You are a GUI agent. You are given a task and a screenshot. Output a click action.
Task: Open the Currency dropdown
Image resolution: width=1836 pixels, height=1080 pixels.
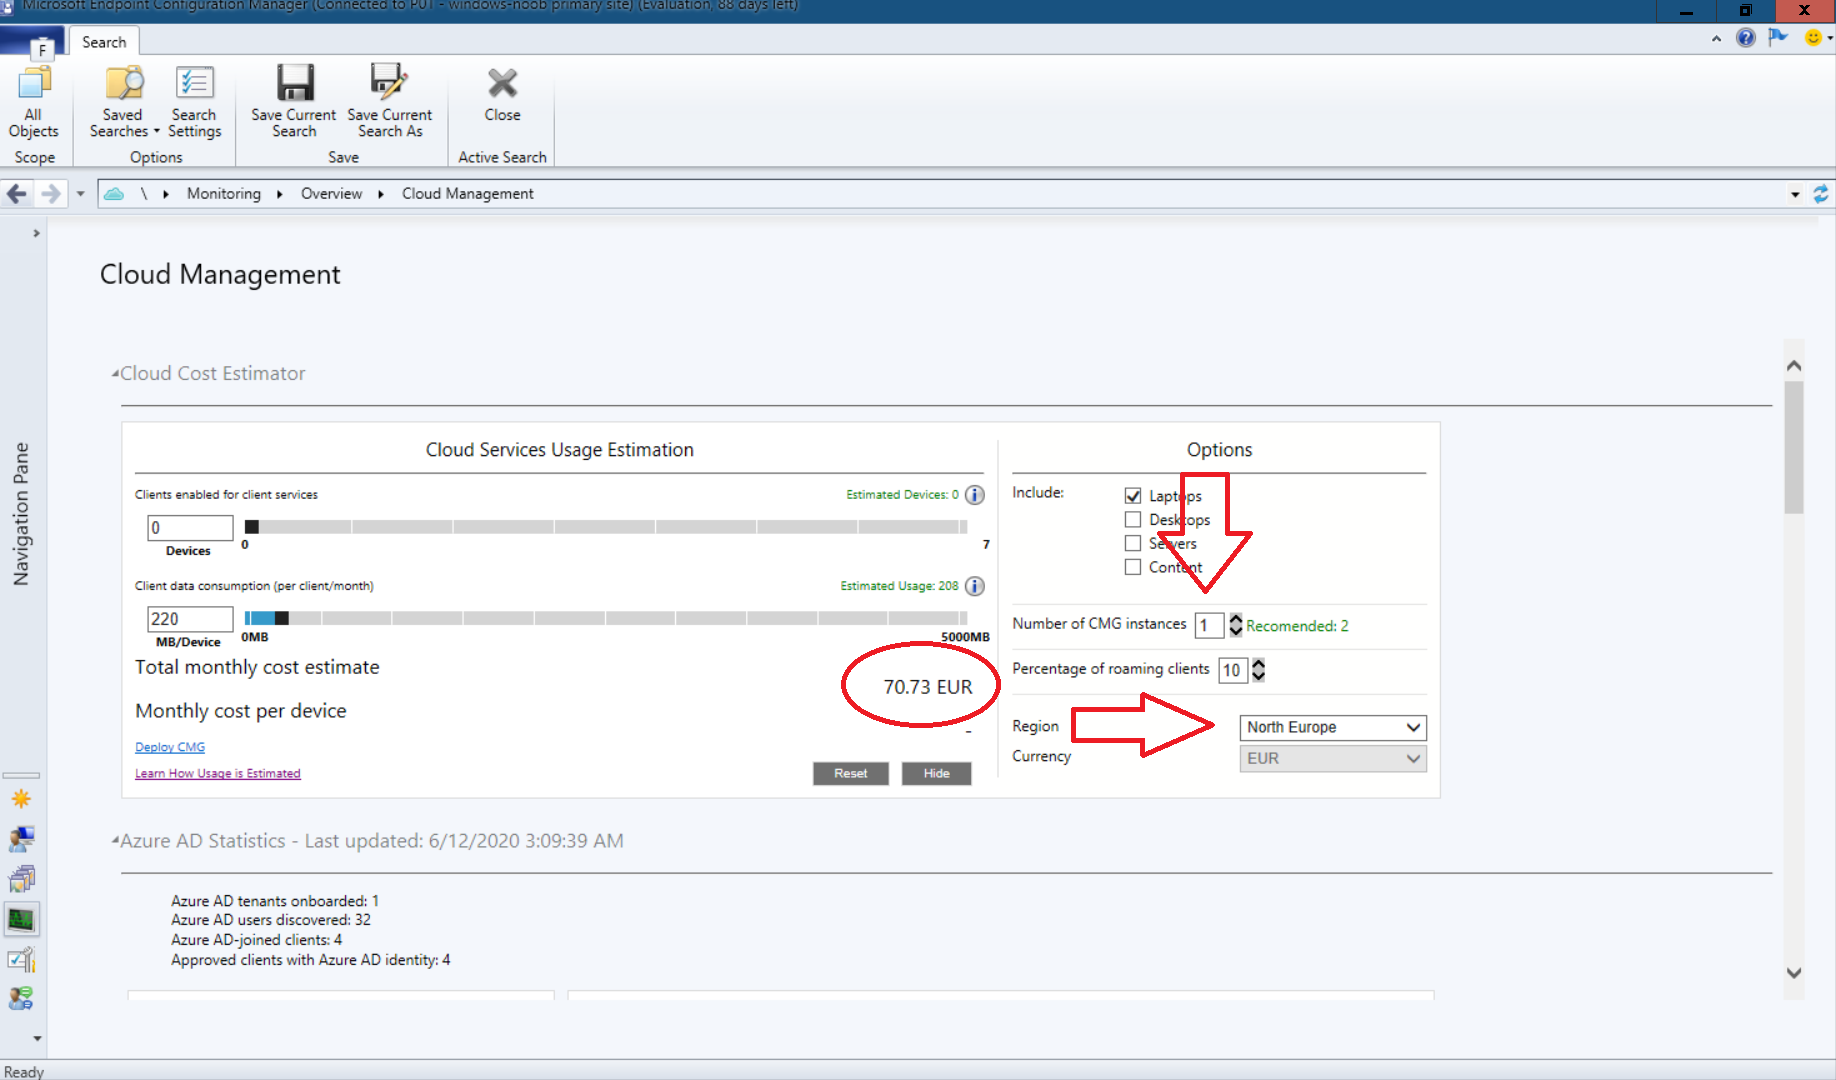pyautogui.click(x=1333, y=758)
